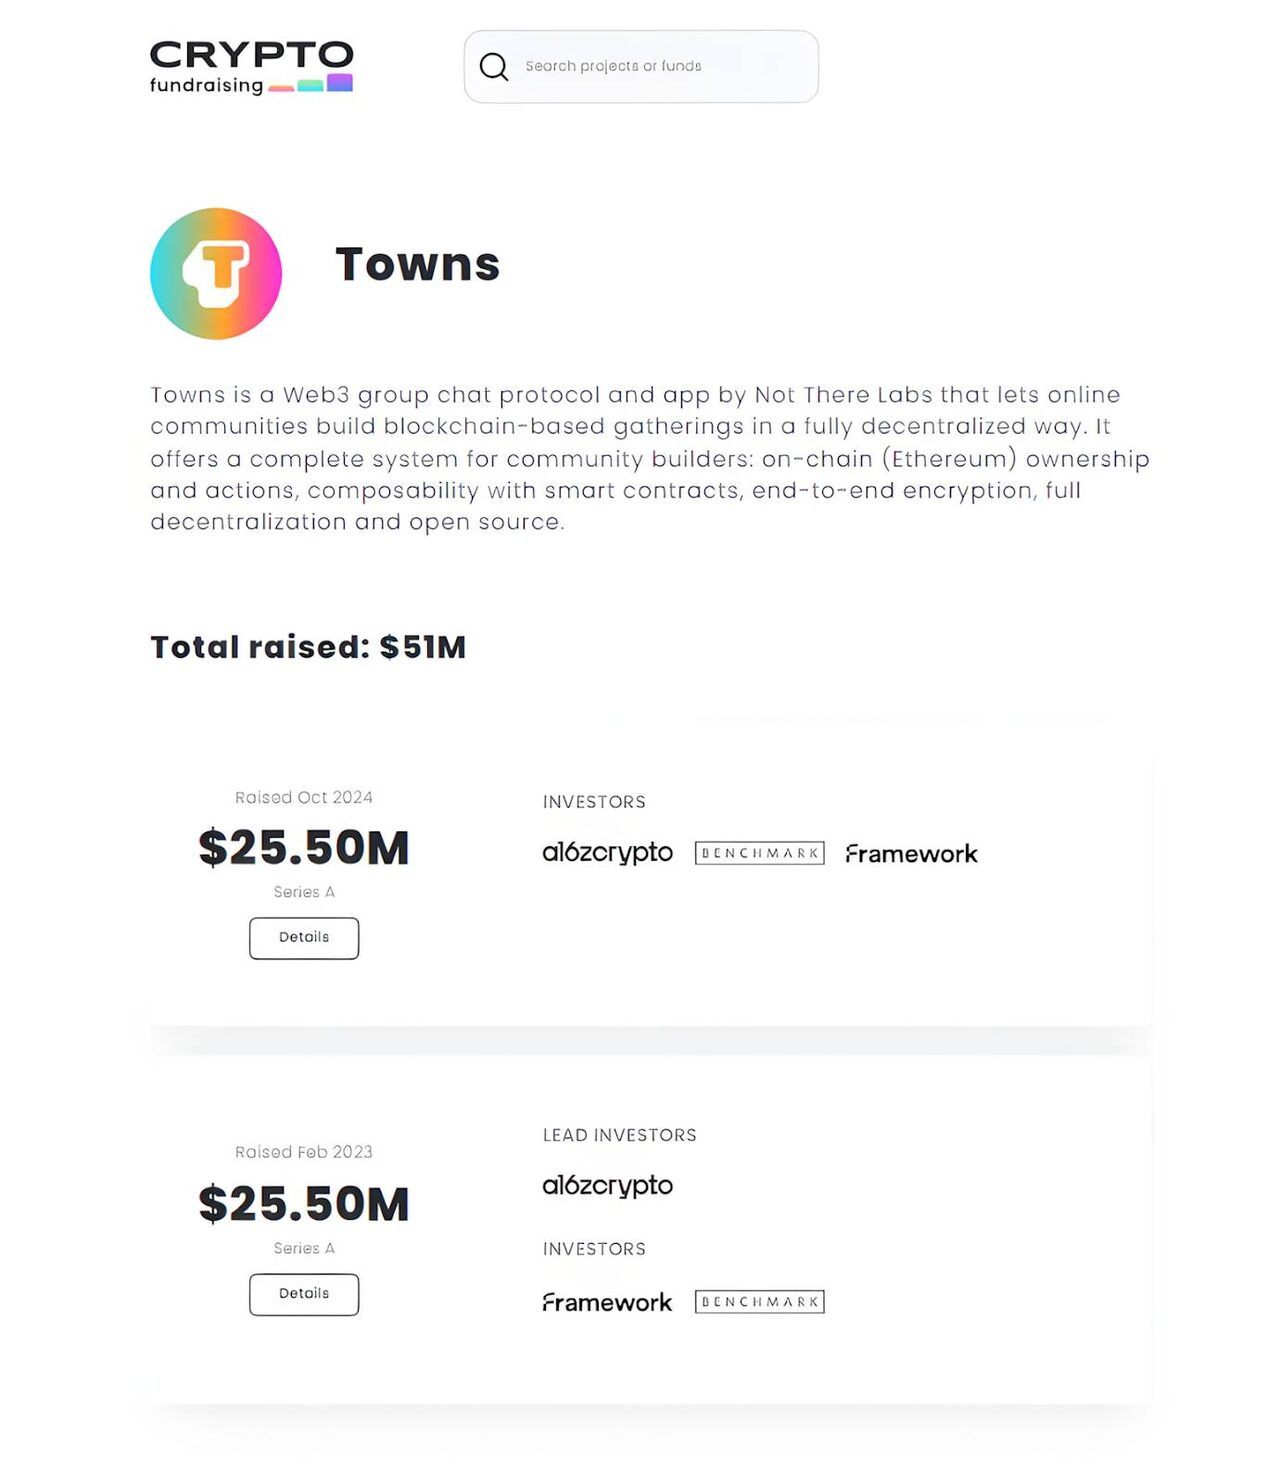
Task: Click the CRYPTO fundraising logo
Action: 250,65
